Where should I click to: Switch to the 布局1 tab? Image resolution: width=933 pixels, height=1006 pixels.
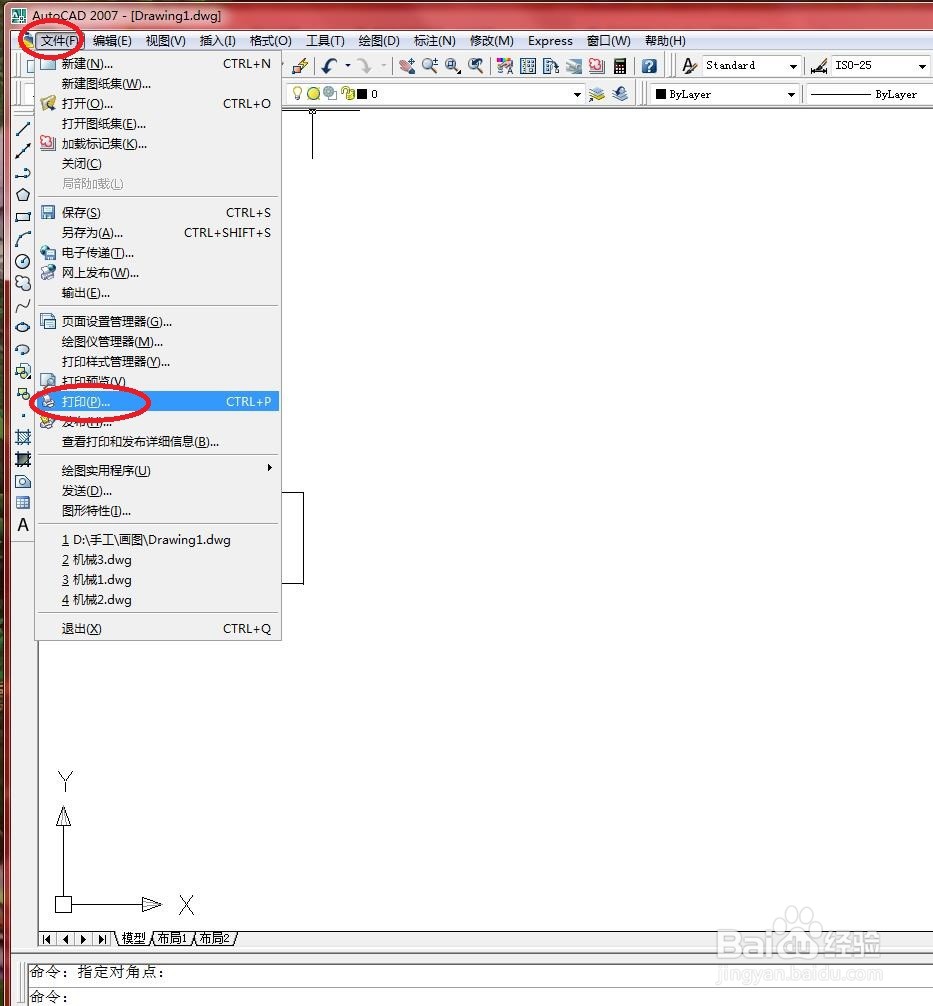pyautogui.click(x=172, y=939)
